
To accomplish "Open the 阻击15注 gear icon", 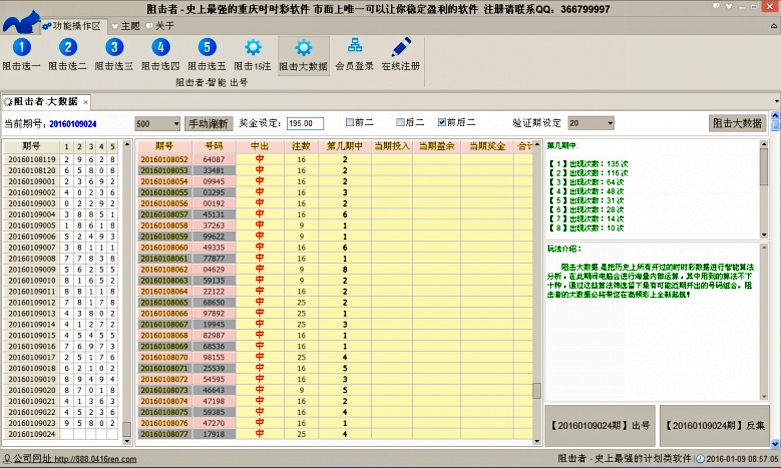I will pos(253,48).
